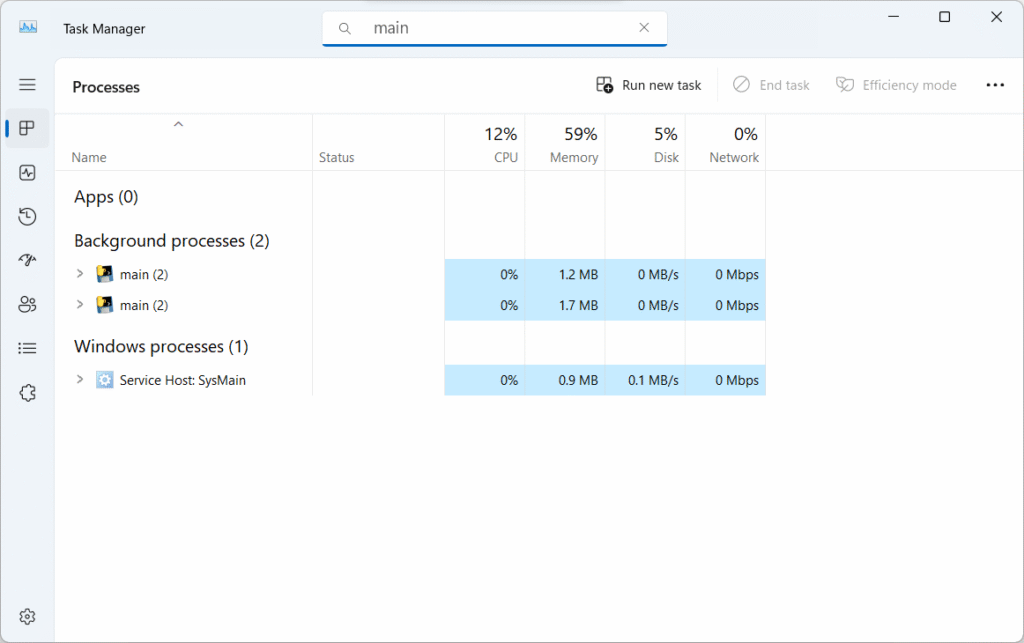This screenshot has height=643, width=1024.
Task: Go to Startup apps page
Action: (27, 261)
